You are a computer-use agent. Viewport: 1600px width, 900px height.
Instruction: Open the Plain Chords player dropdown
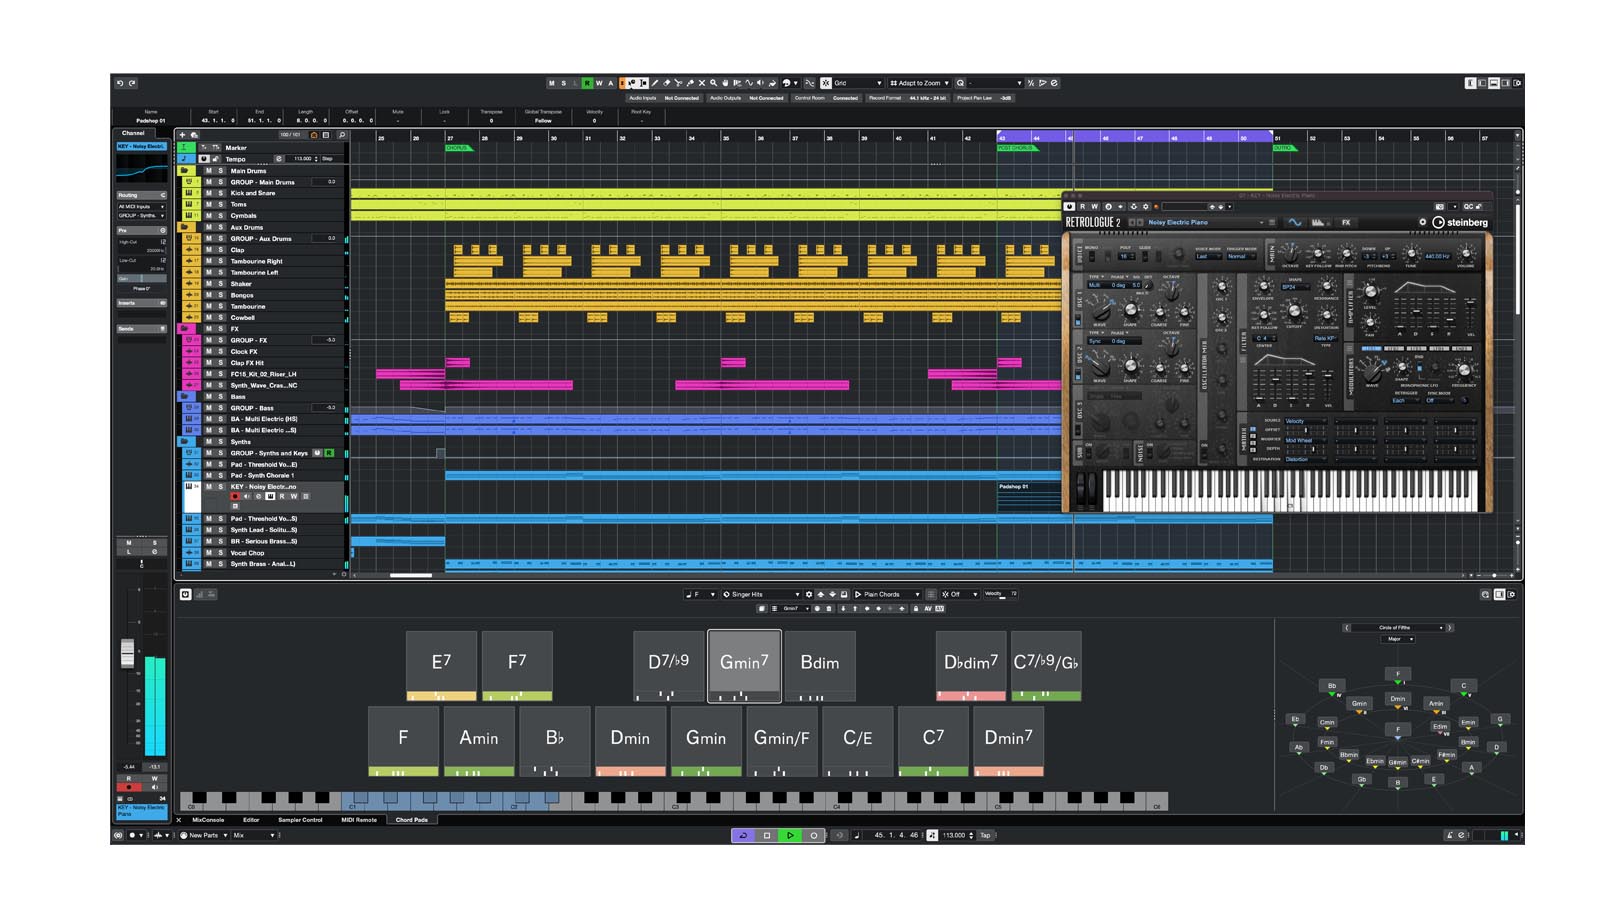point(888,594)
